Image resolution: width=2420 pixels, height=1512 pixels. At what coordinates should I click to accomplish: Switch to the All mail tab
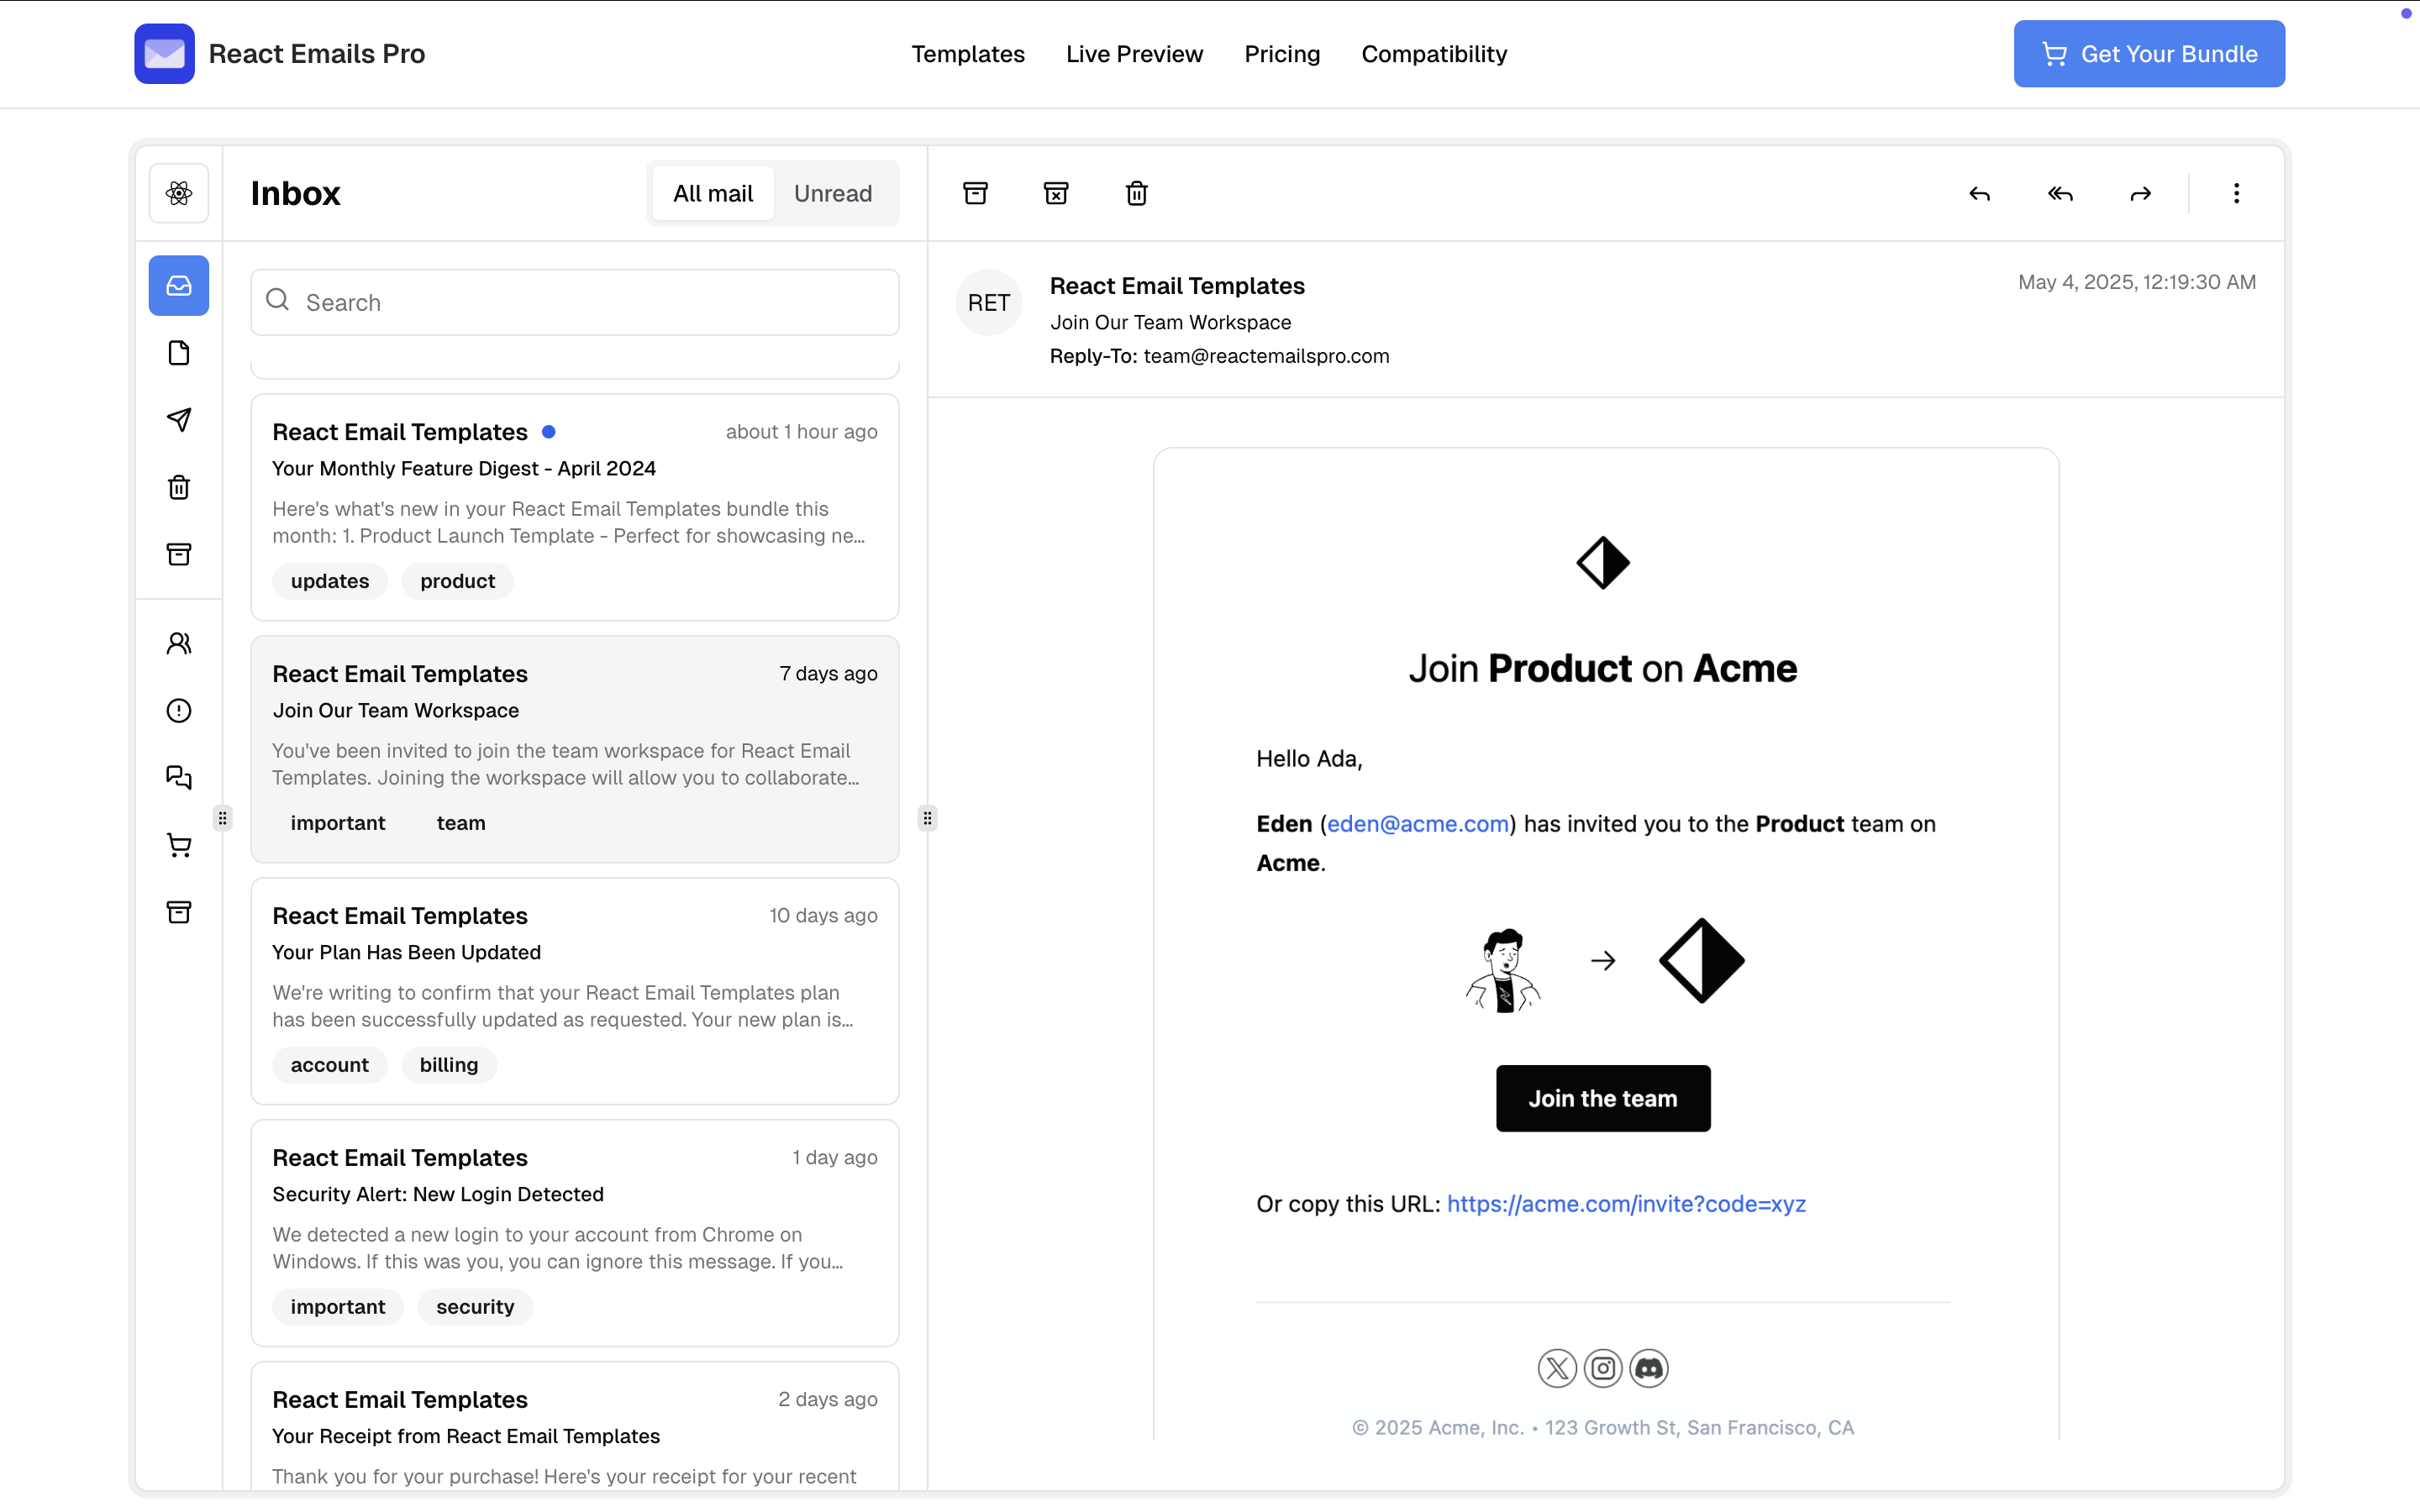pyautogui.click(x=713, y=193)
